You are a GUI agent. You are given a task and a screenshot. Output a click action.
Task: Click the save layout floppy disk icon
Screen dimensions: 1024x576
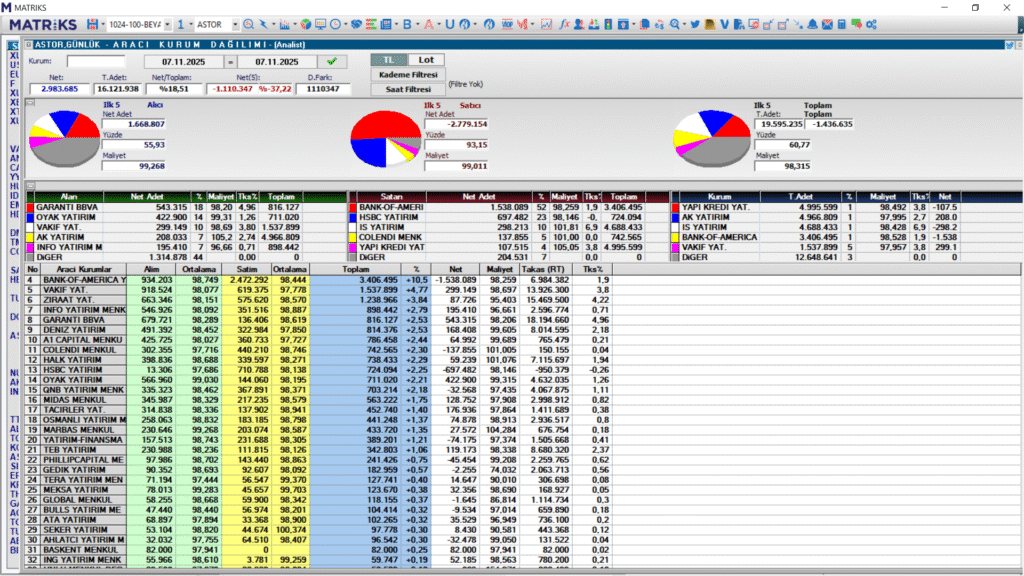click(x=93, y=23)
